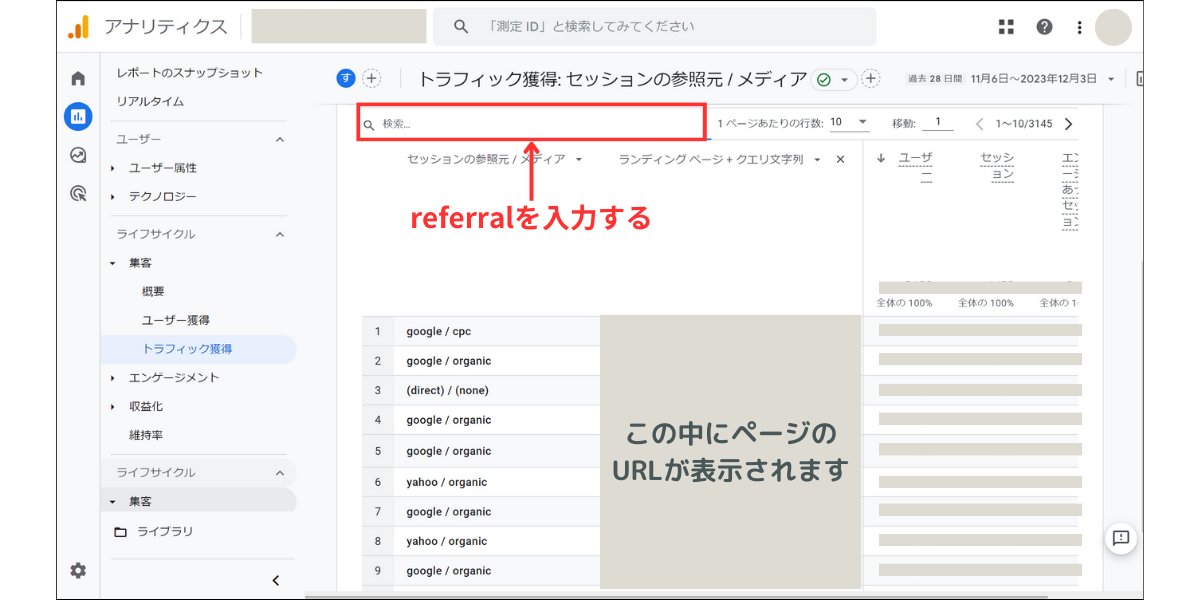Open dropdown beside green check icon
The image size is (1200, 600).
click(846, 79)
